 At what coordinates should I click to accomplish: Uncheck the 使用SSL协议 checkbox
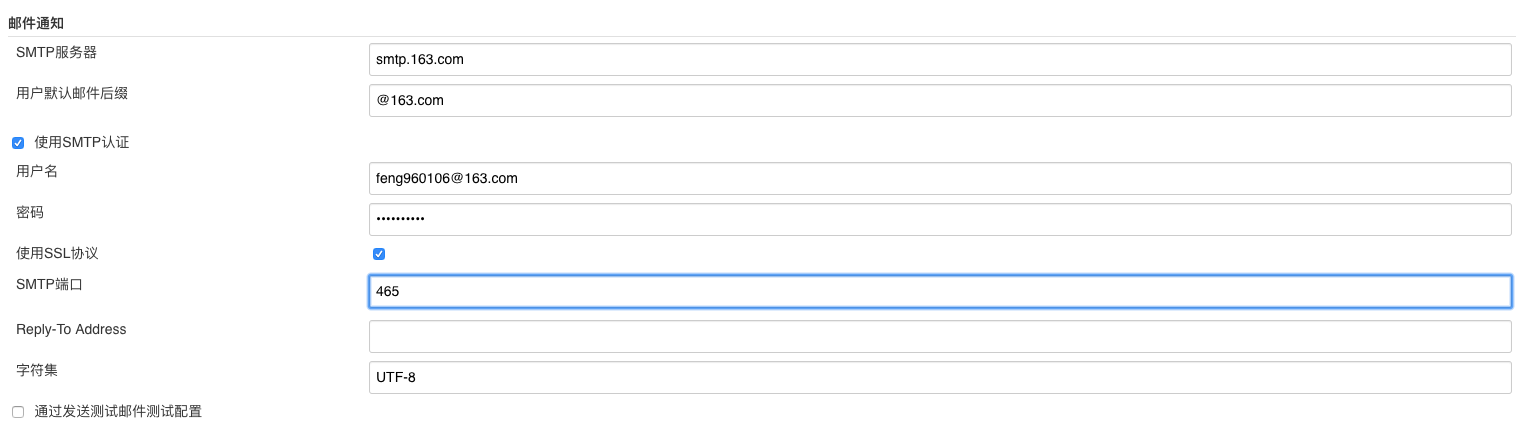click(379, 254)
